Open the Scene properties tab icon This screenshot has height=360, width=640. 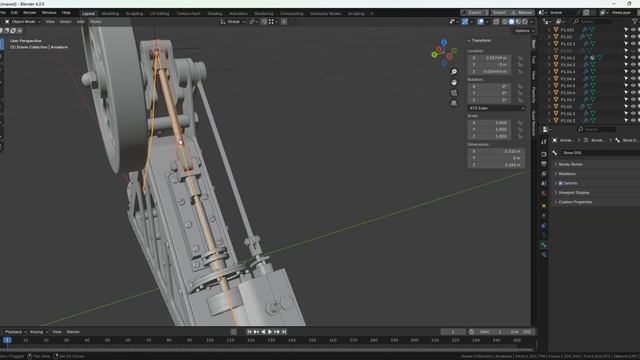pyautogui.click(x=544, y=184)
